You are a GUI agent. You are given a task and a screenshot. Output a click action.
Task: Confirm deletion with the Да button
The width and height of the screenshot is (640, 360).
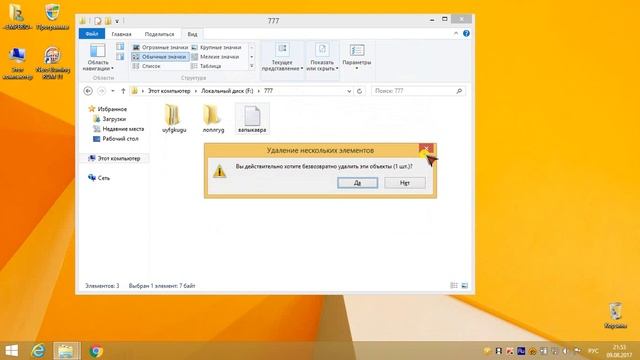358,183
